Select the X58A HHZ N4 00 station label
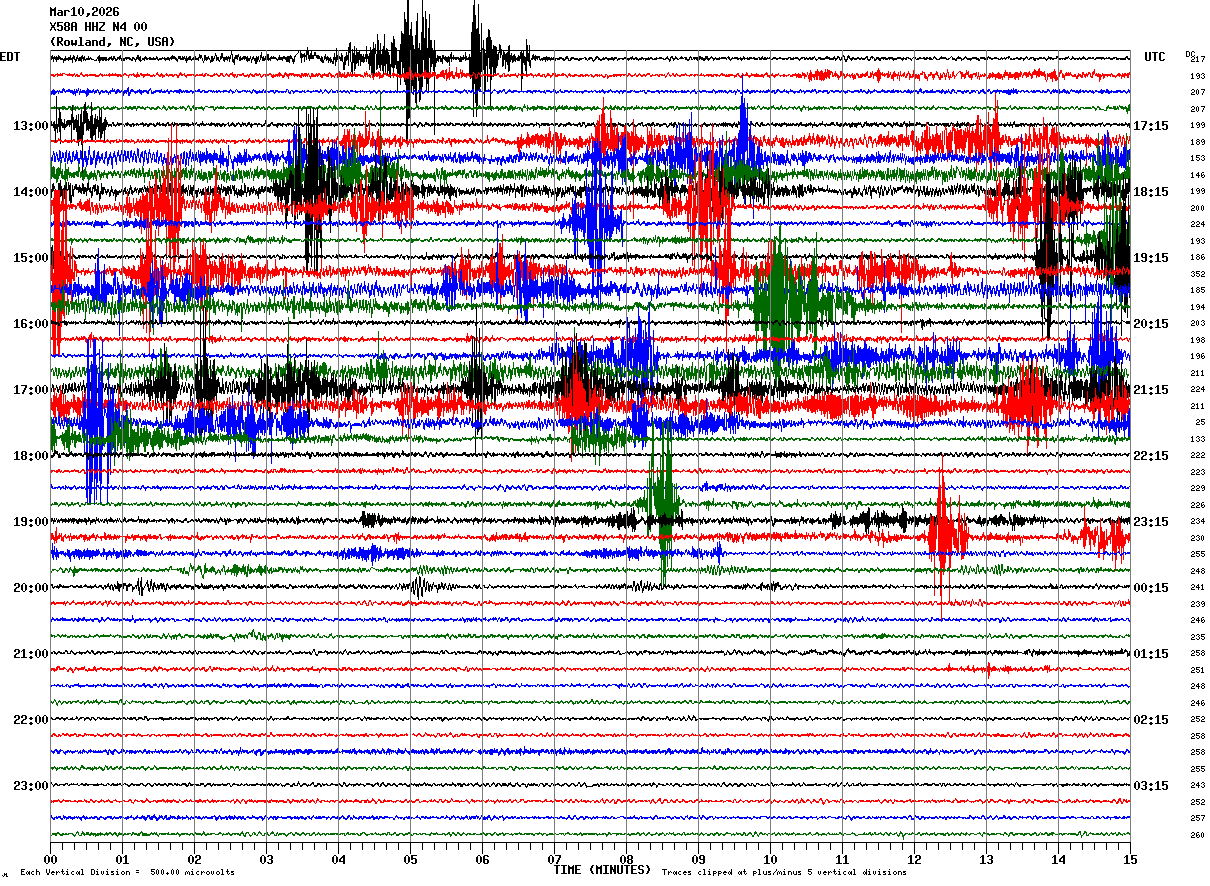 (x=98, y=27)
